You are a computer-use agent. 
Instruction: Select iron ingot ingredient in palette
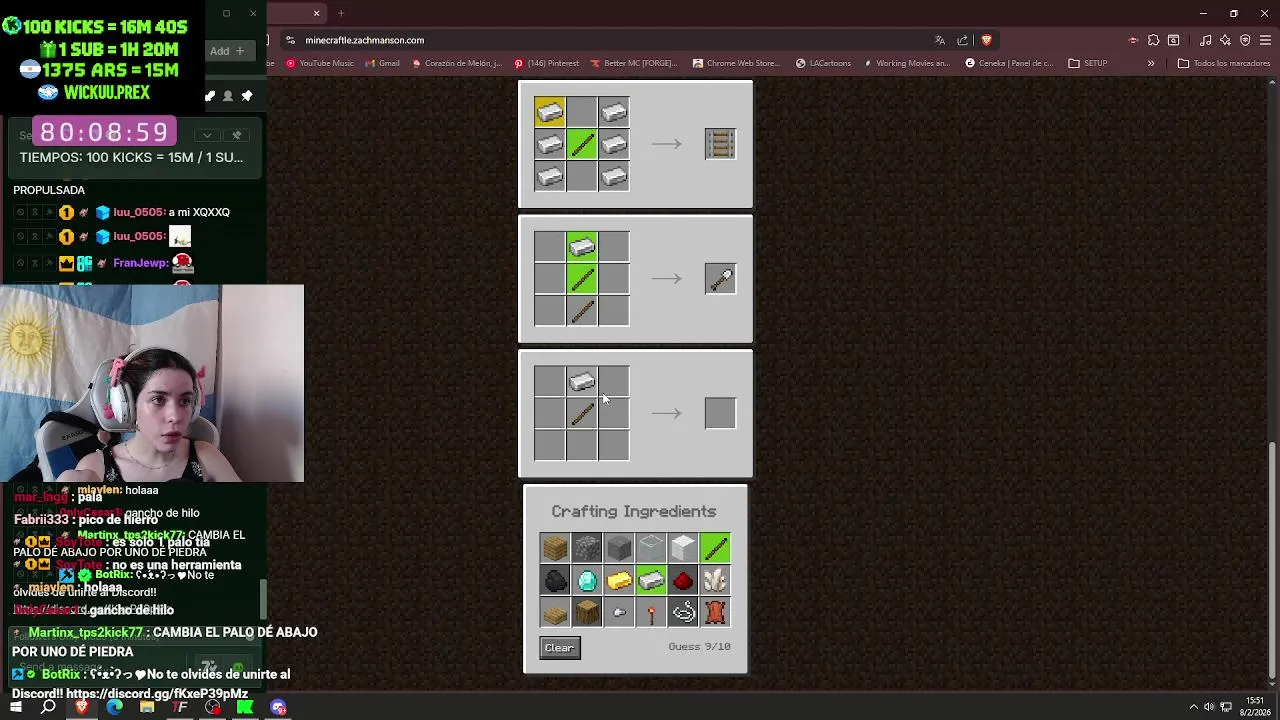coord(651,580)
